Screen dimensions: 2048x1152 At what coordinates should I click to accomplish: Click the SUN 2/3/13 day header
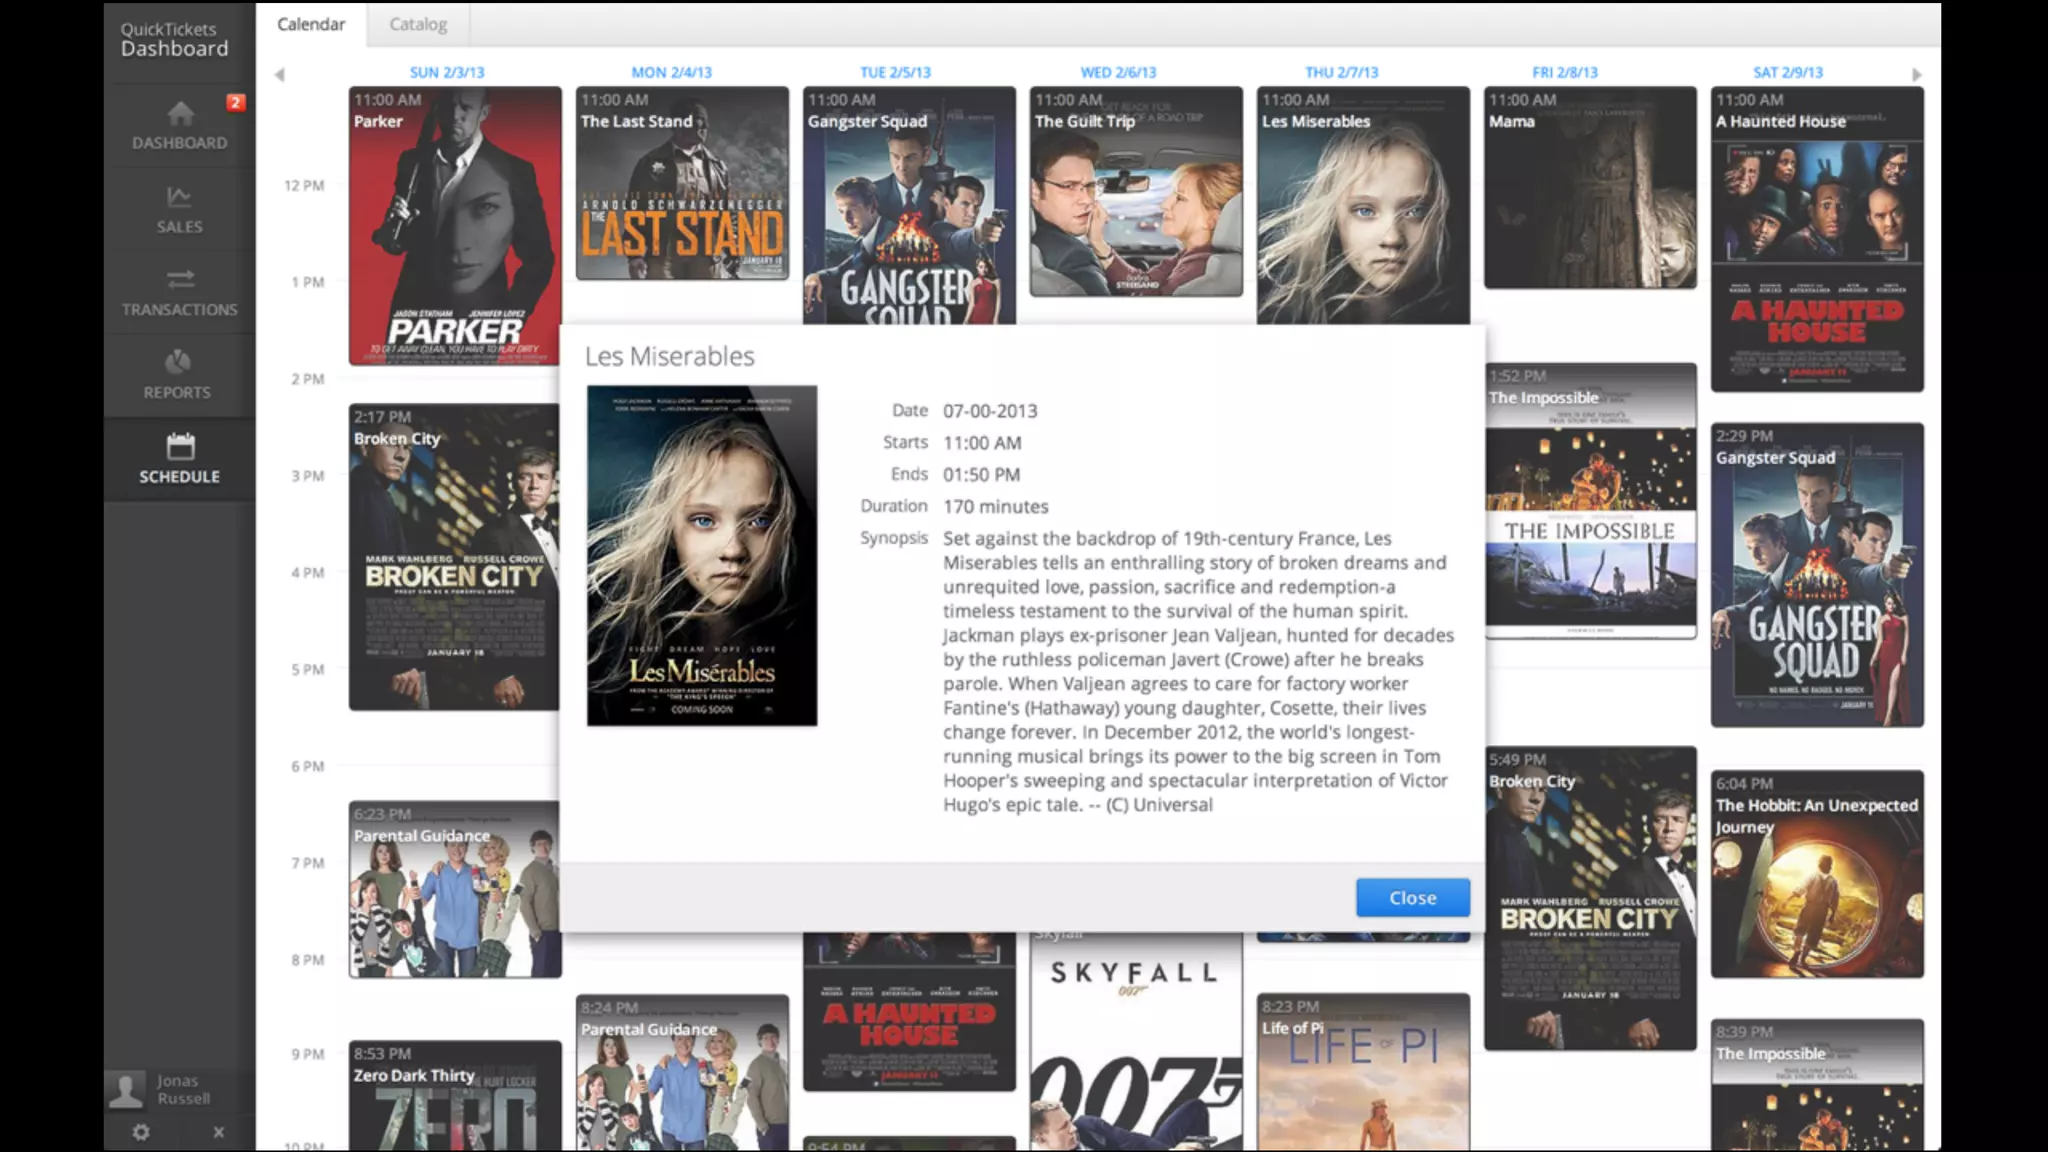tap(447, 72)
